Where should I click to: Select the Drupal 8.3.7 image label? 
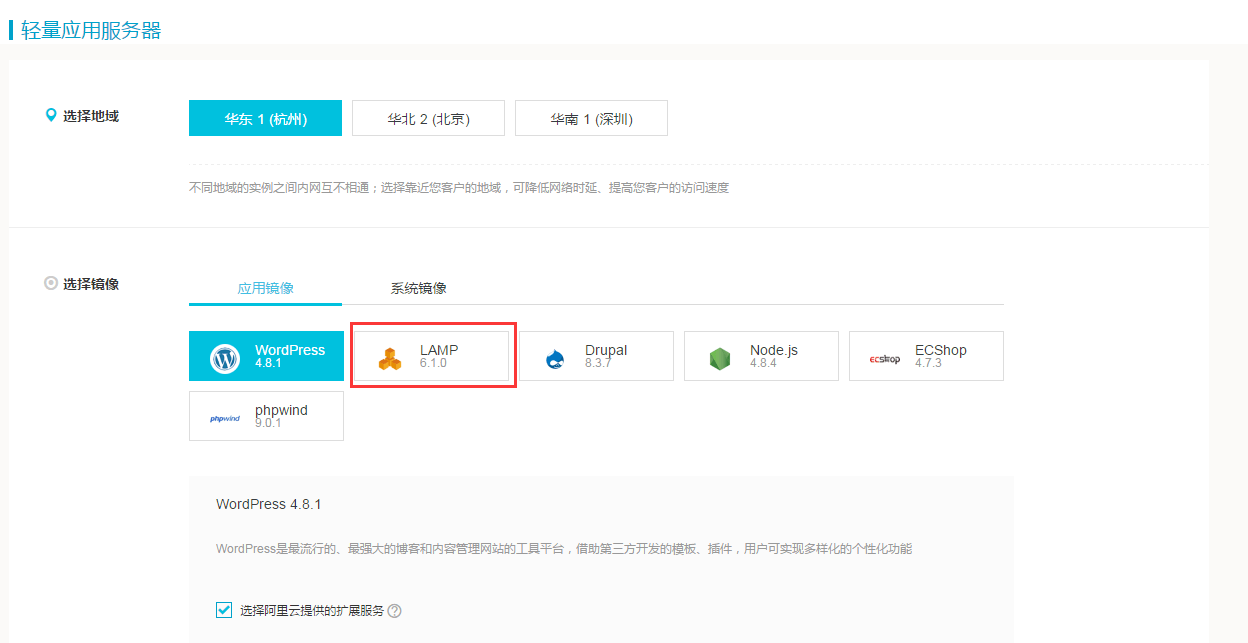click(x=606, y=356)
